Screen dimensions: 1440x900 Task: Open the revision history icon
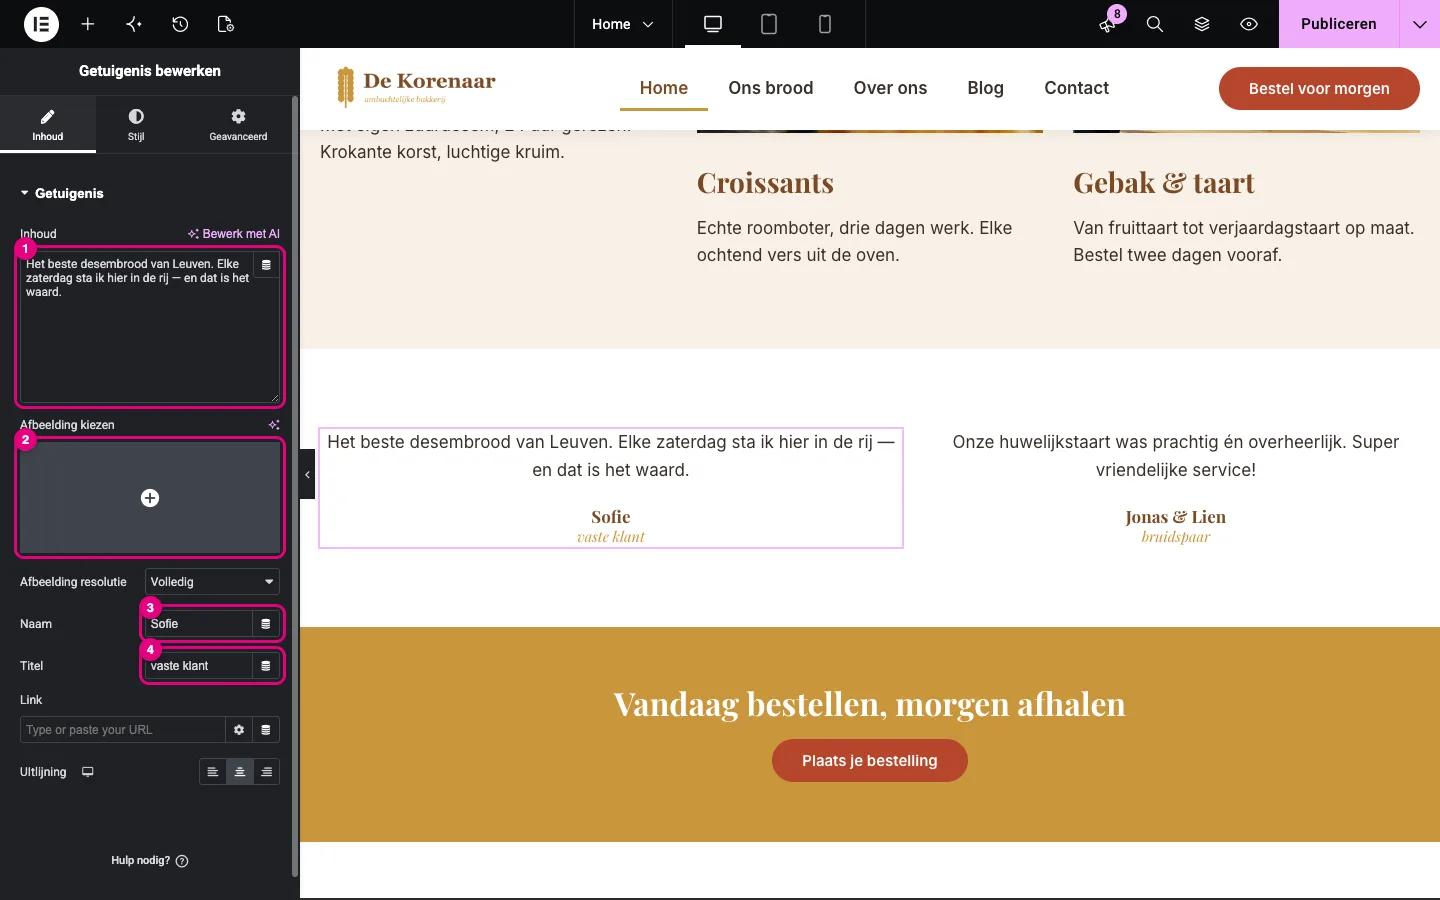pos(180,24)
